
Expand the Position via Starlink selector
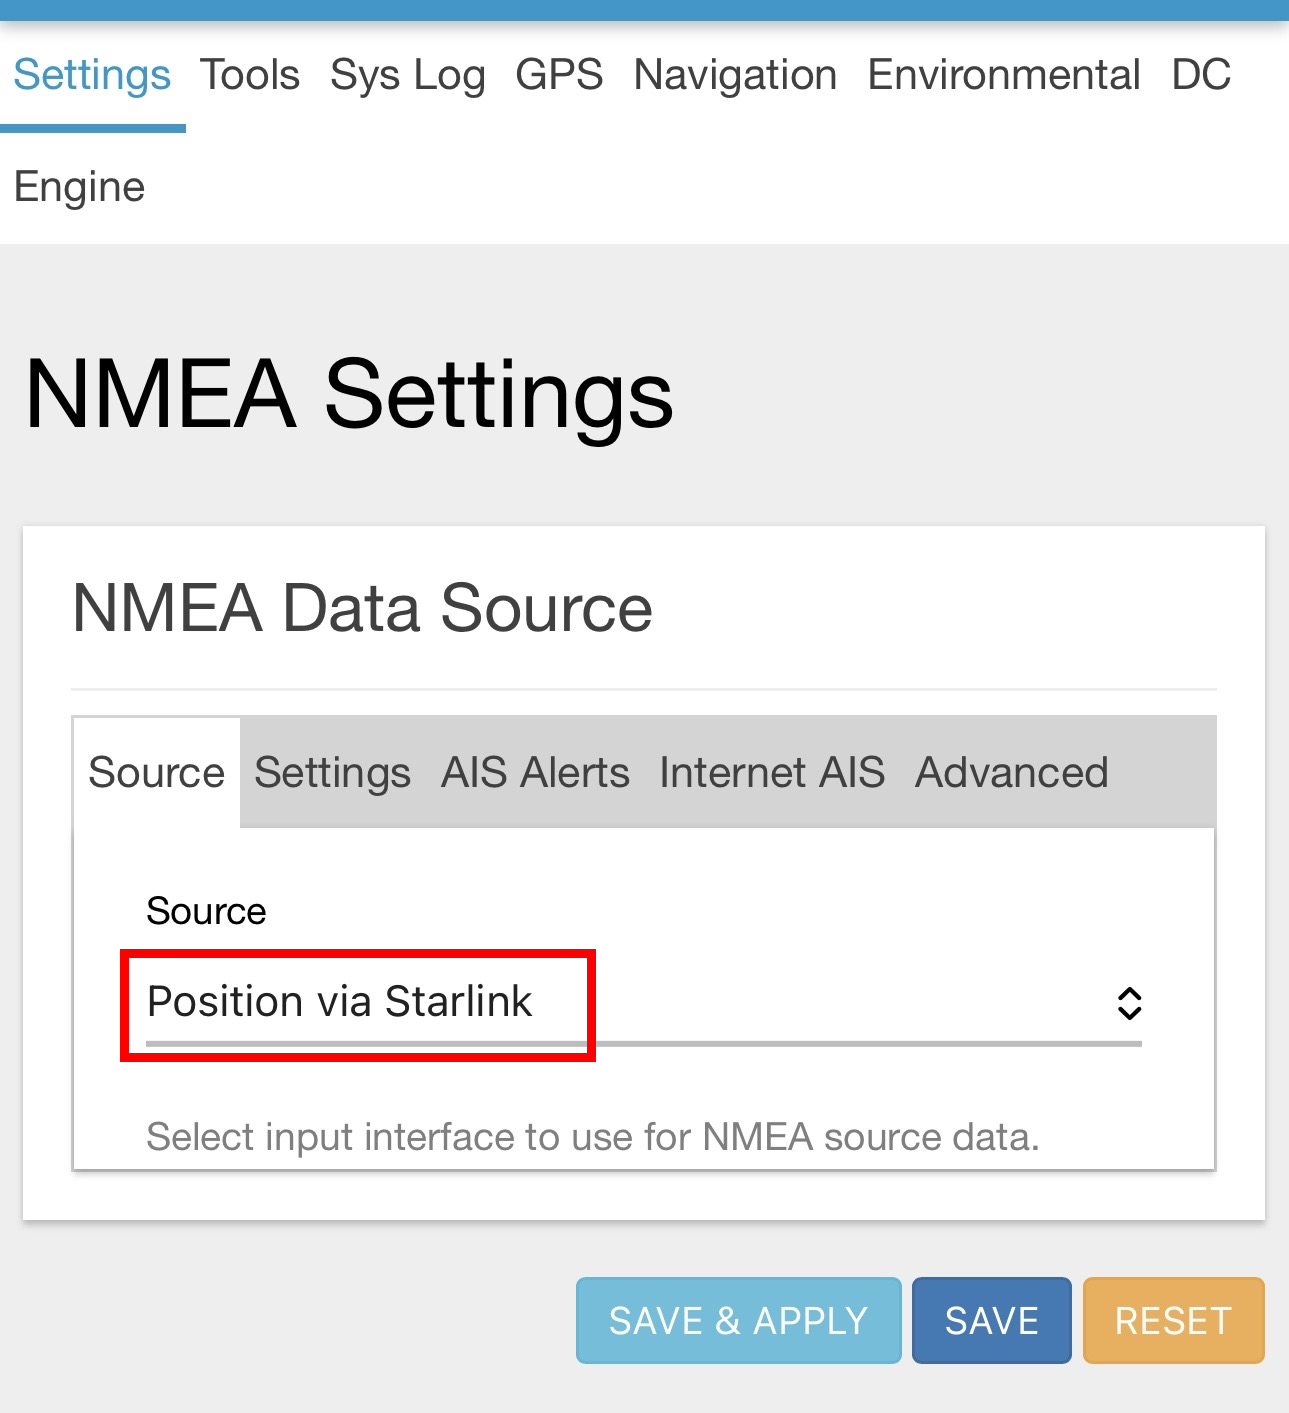pos(640,1003)
